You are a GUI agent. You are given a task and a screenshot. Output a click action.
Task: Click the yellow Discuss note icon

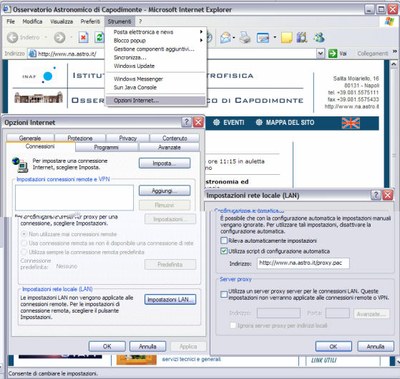click(286, 38)
